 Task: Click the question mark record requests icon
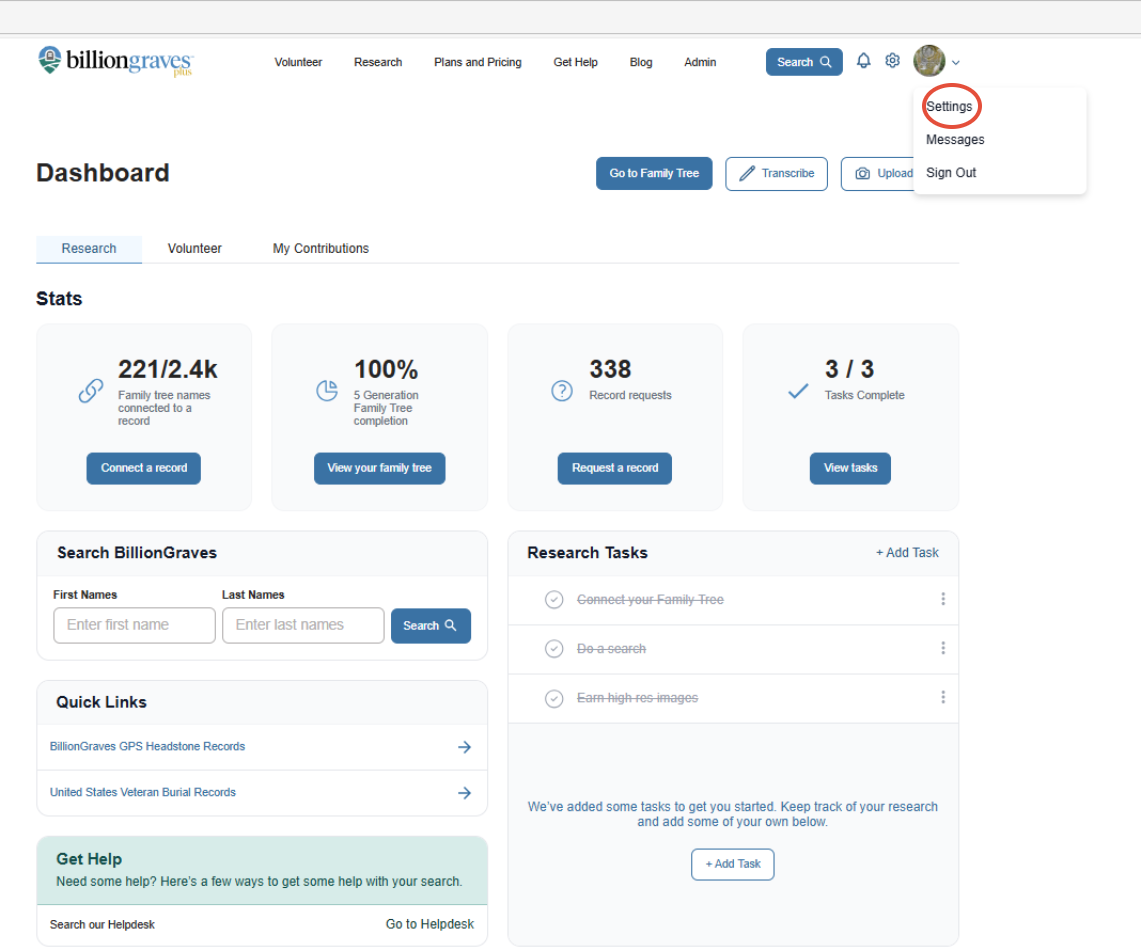pos(562,391)
